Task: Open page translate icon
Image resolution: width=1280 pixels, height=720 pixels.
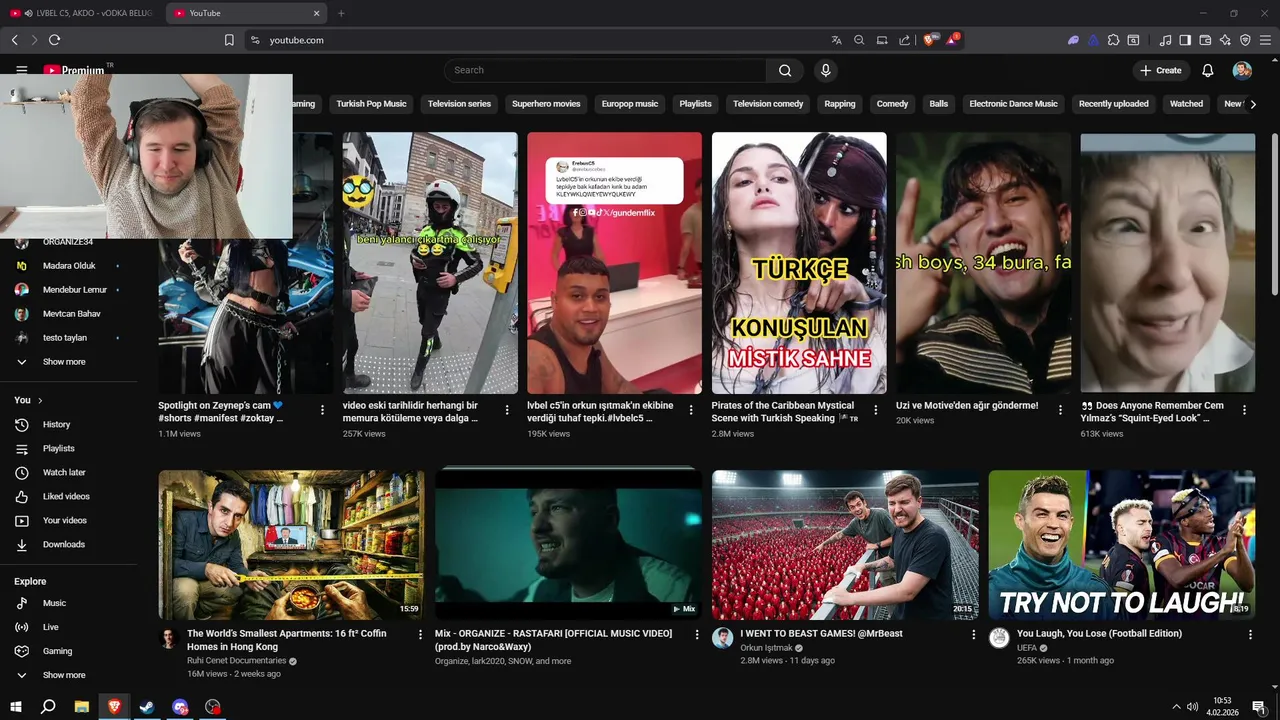Action: click(x=836, y=40)
